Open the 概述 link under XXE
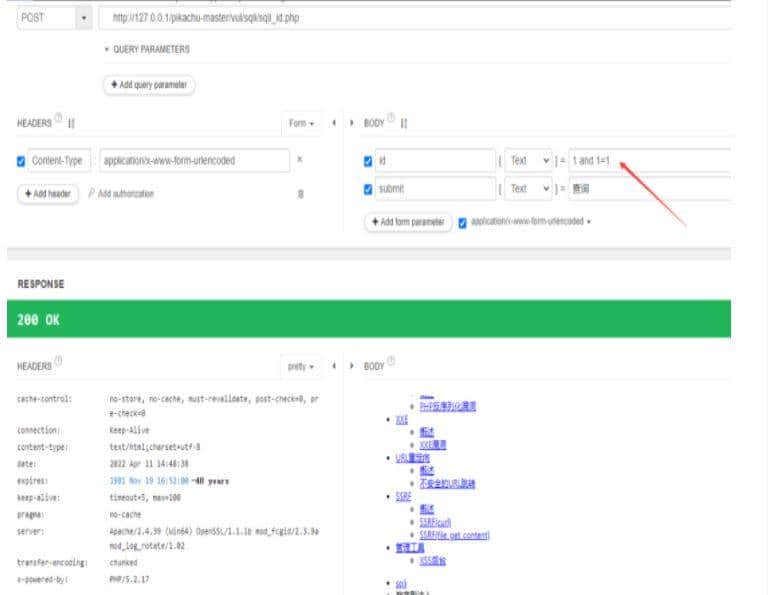Viewport: 768px width, 595px height. point(427,432)
